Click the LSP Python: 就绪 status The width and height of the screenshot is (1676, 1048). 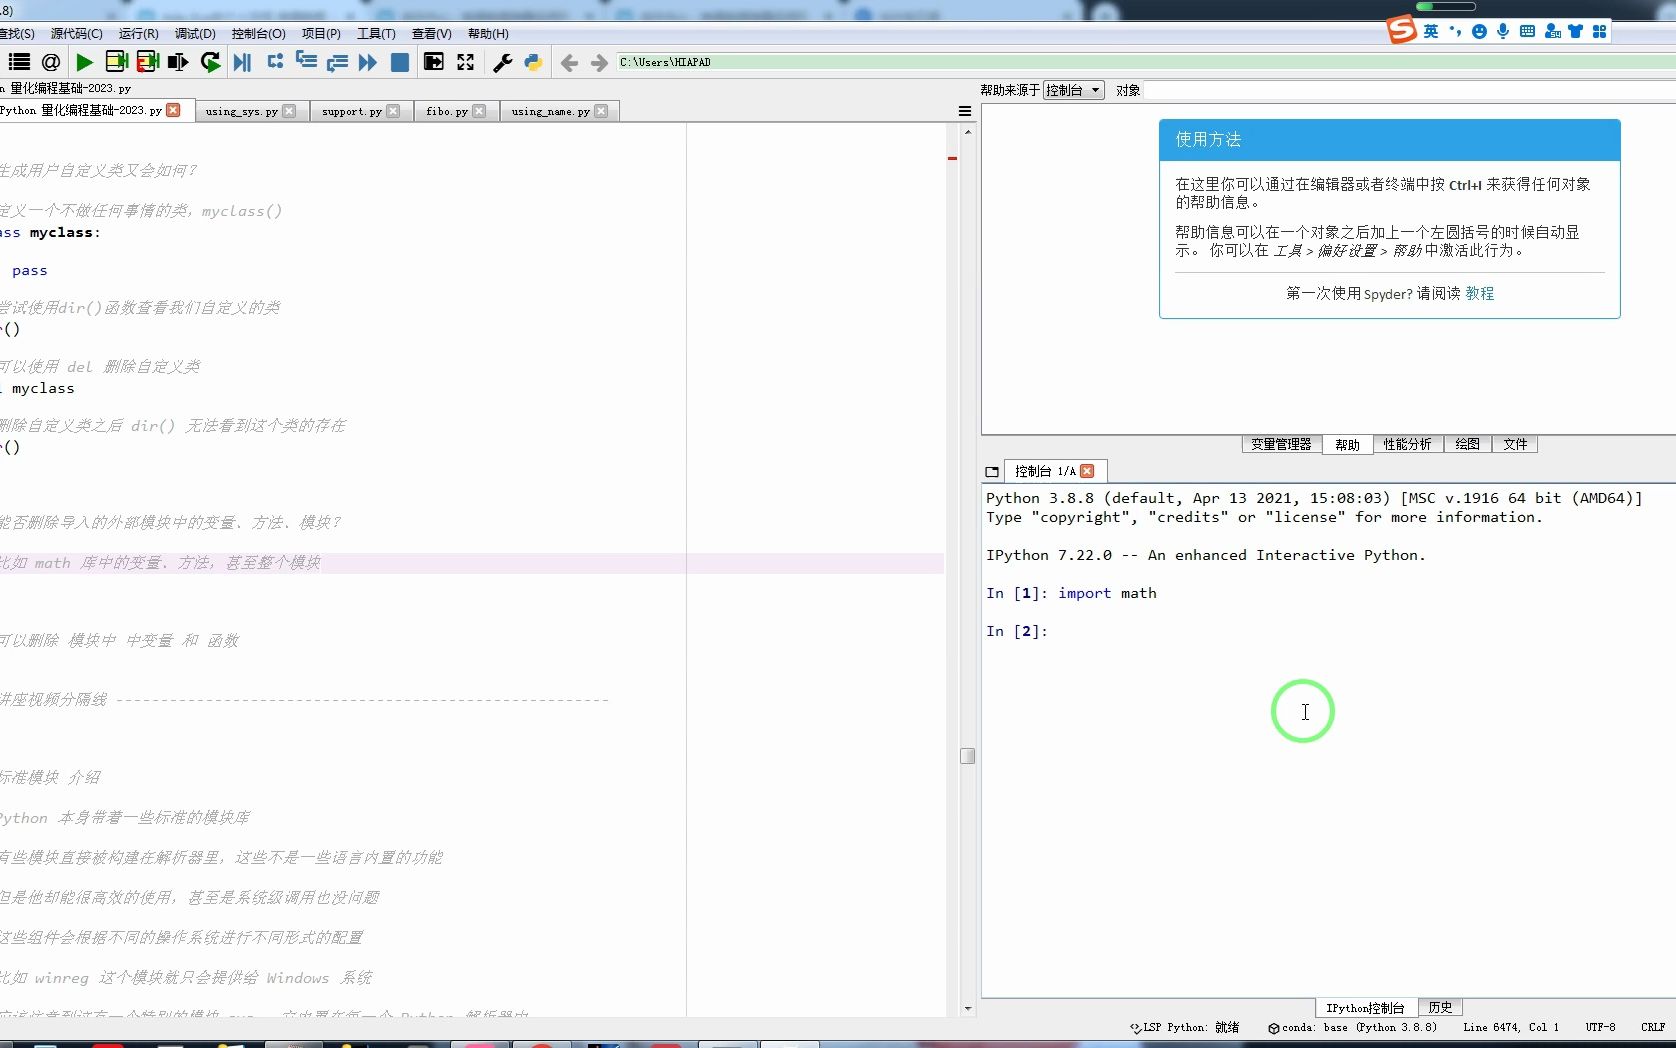1185,1027
